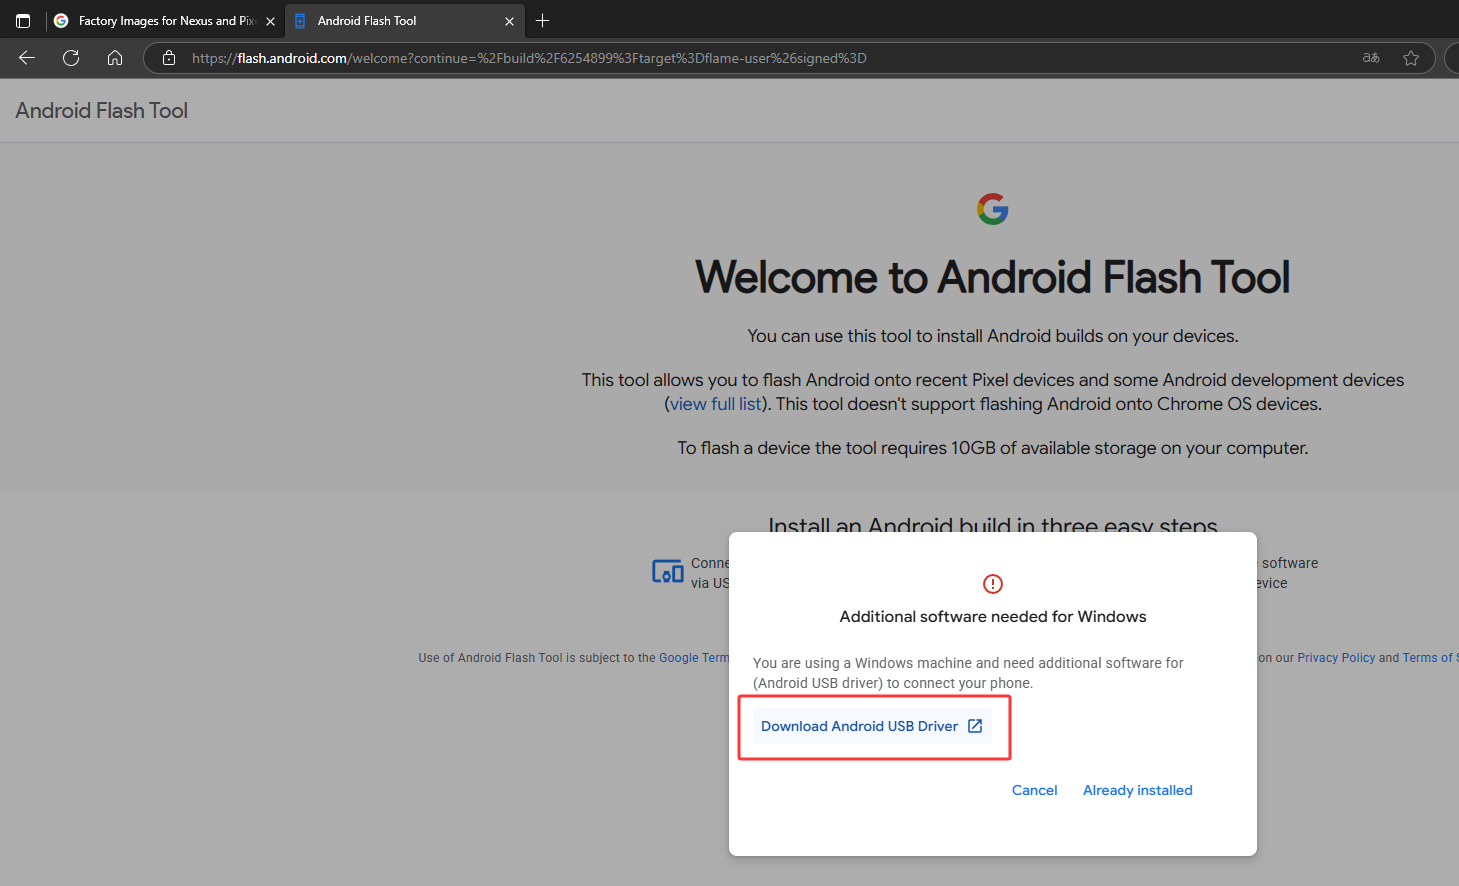Reload the page with refresh icon

coord(71,58)
